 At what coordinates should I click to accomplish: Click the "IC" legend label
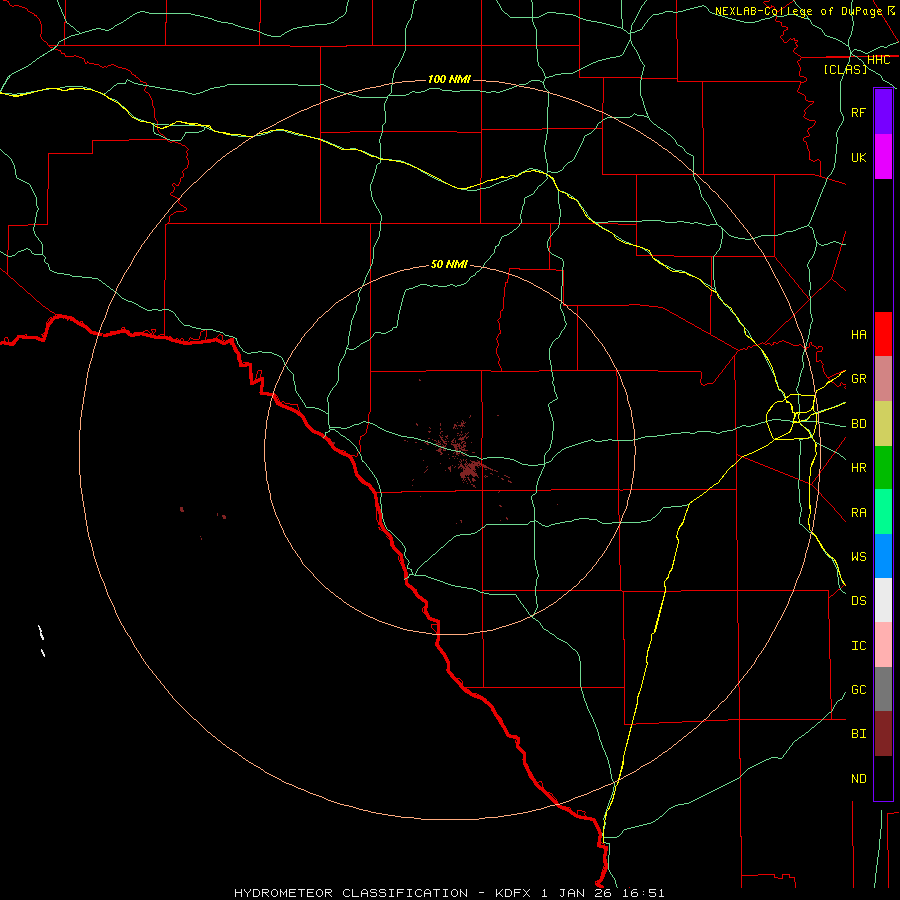pos(859,646)
